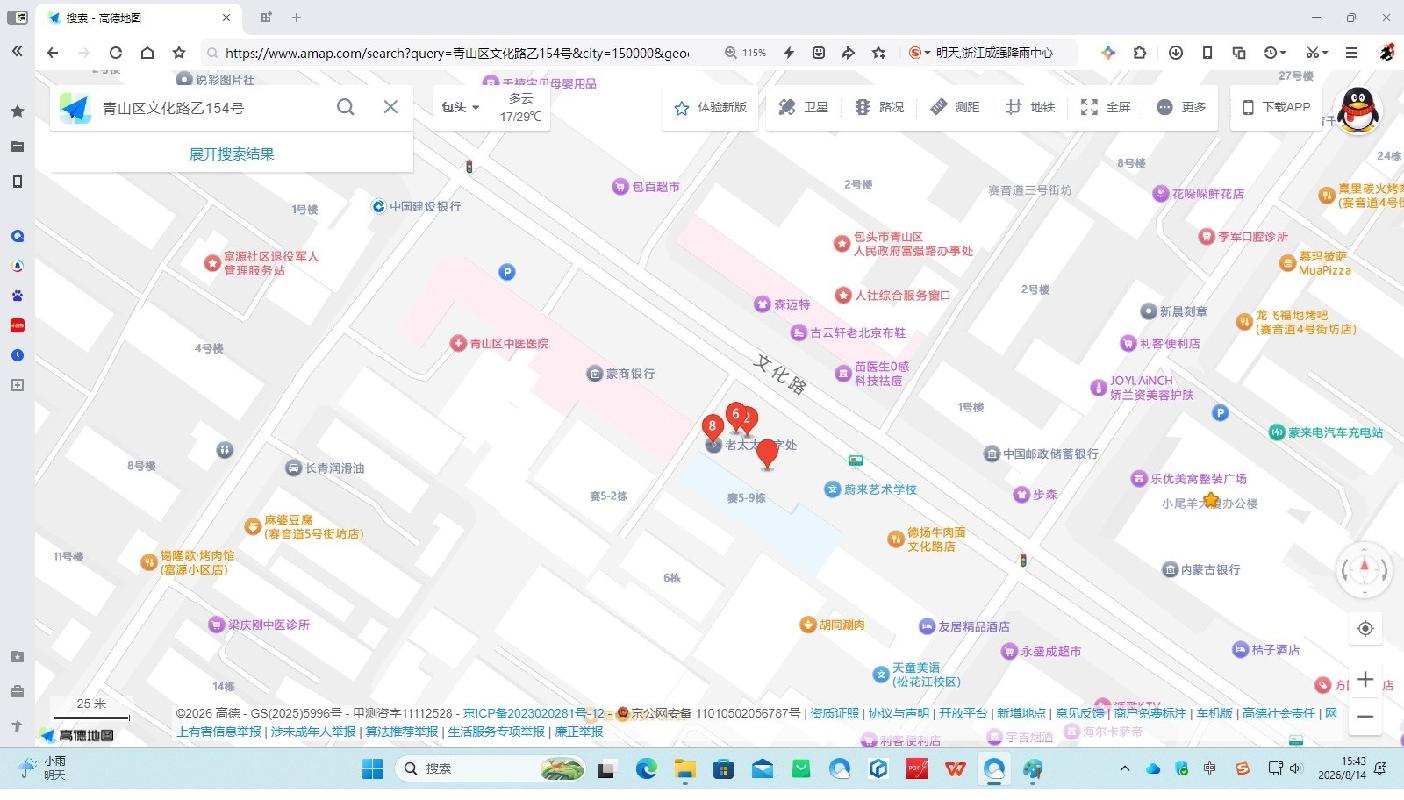The image size is (1404, 800).
Task: Open the sidebar favorites star
Action: tap(17, 111)
